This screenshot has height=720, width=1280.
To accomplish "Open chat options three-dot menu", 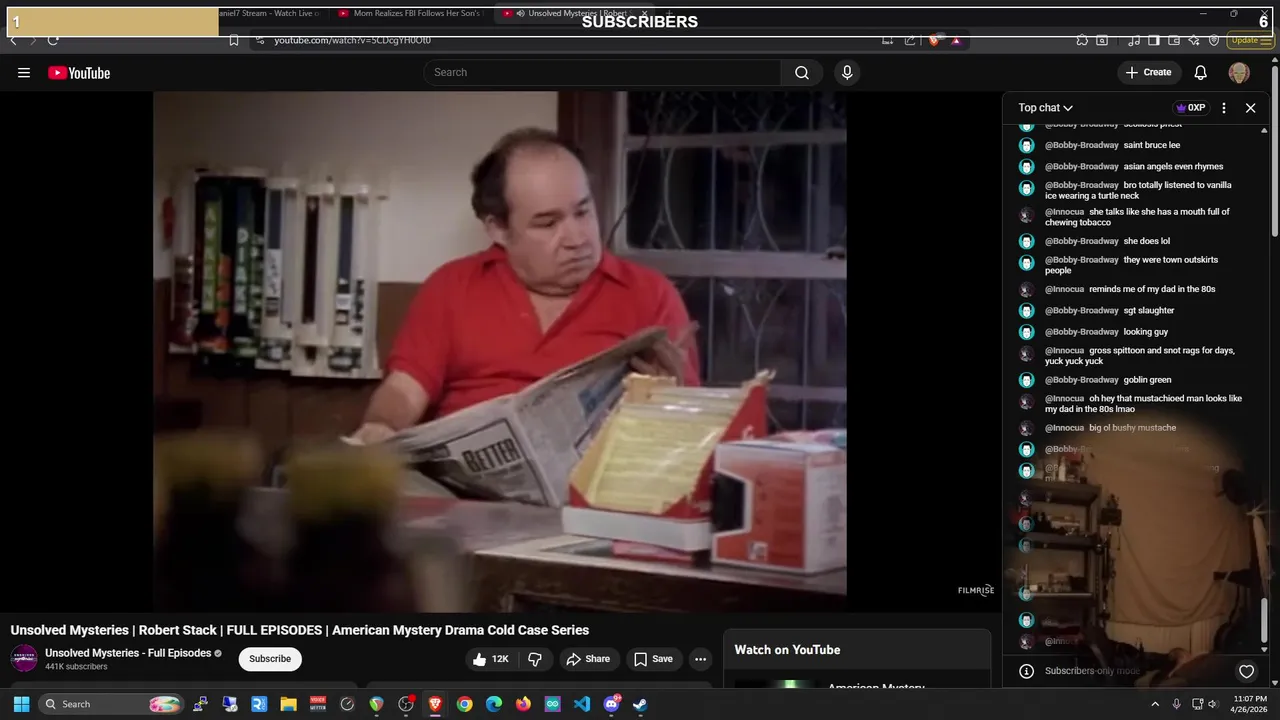I will click(x=1223, y=108).
